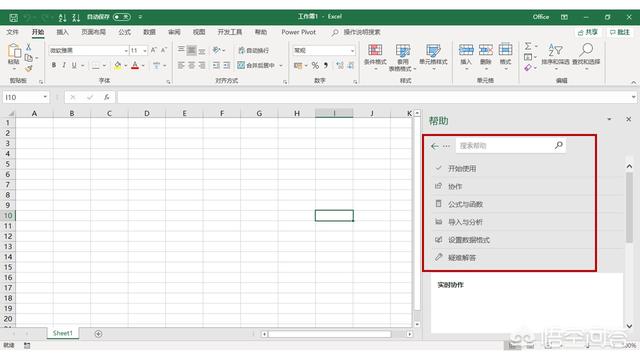Toggle 自动换行 (Wrap Text)
Image resolution: width=640 pixels, height=360 pixels.
[x=253, y=50]
